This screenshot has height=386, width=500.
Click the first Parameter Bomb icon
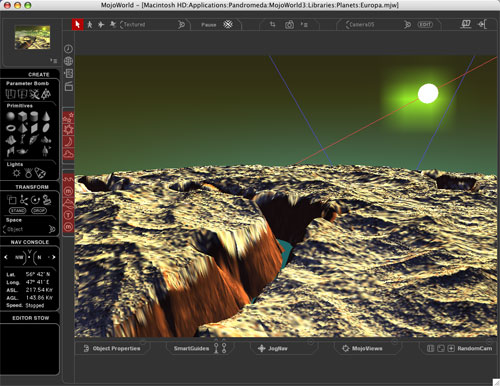(10, 94)
